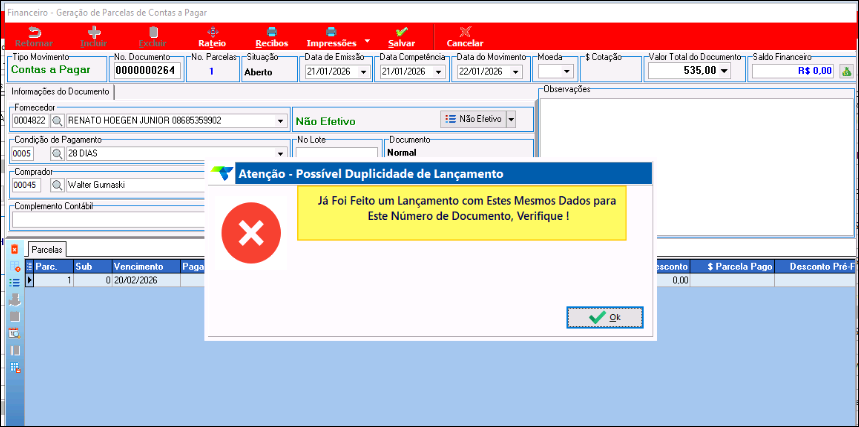The height and width of the screenshot is (427, 859).
Task: Click the Incluir plus toolbar button
Action: pyautogui.click(x=94, y=37)
